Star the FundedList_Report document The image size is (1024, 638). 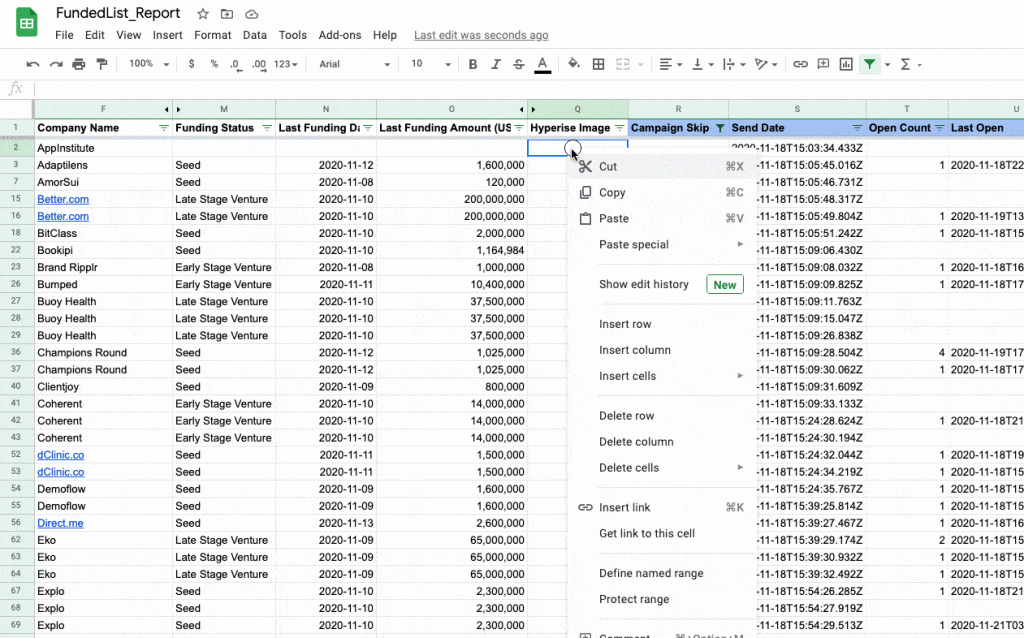click(x=203, y=14)
